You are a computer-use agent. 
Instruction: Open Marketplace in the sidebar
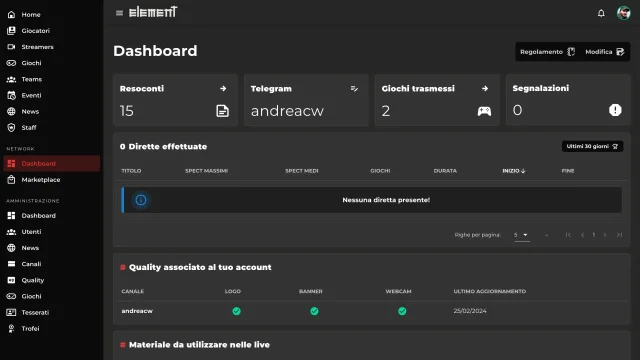coord(51,180)
